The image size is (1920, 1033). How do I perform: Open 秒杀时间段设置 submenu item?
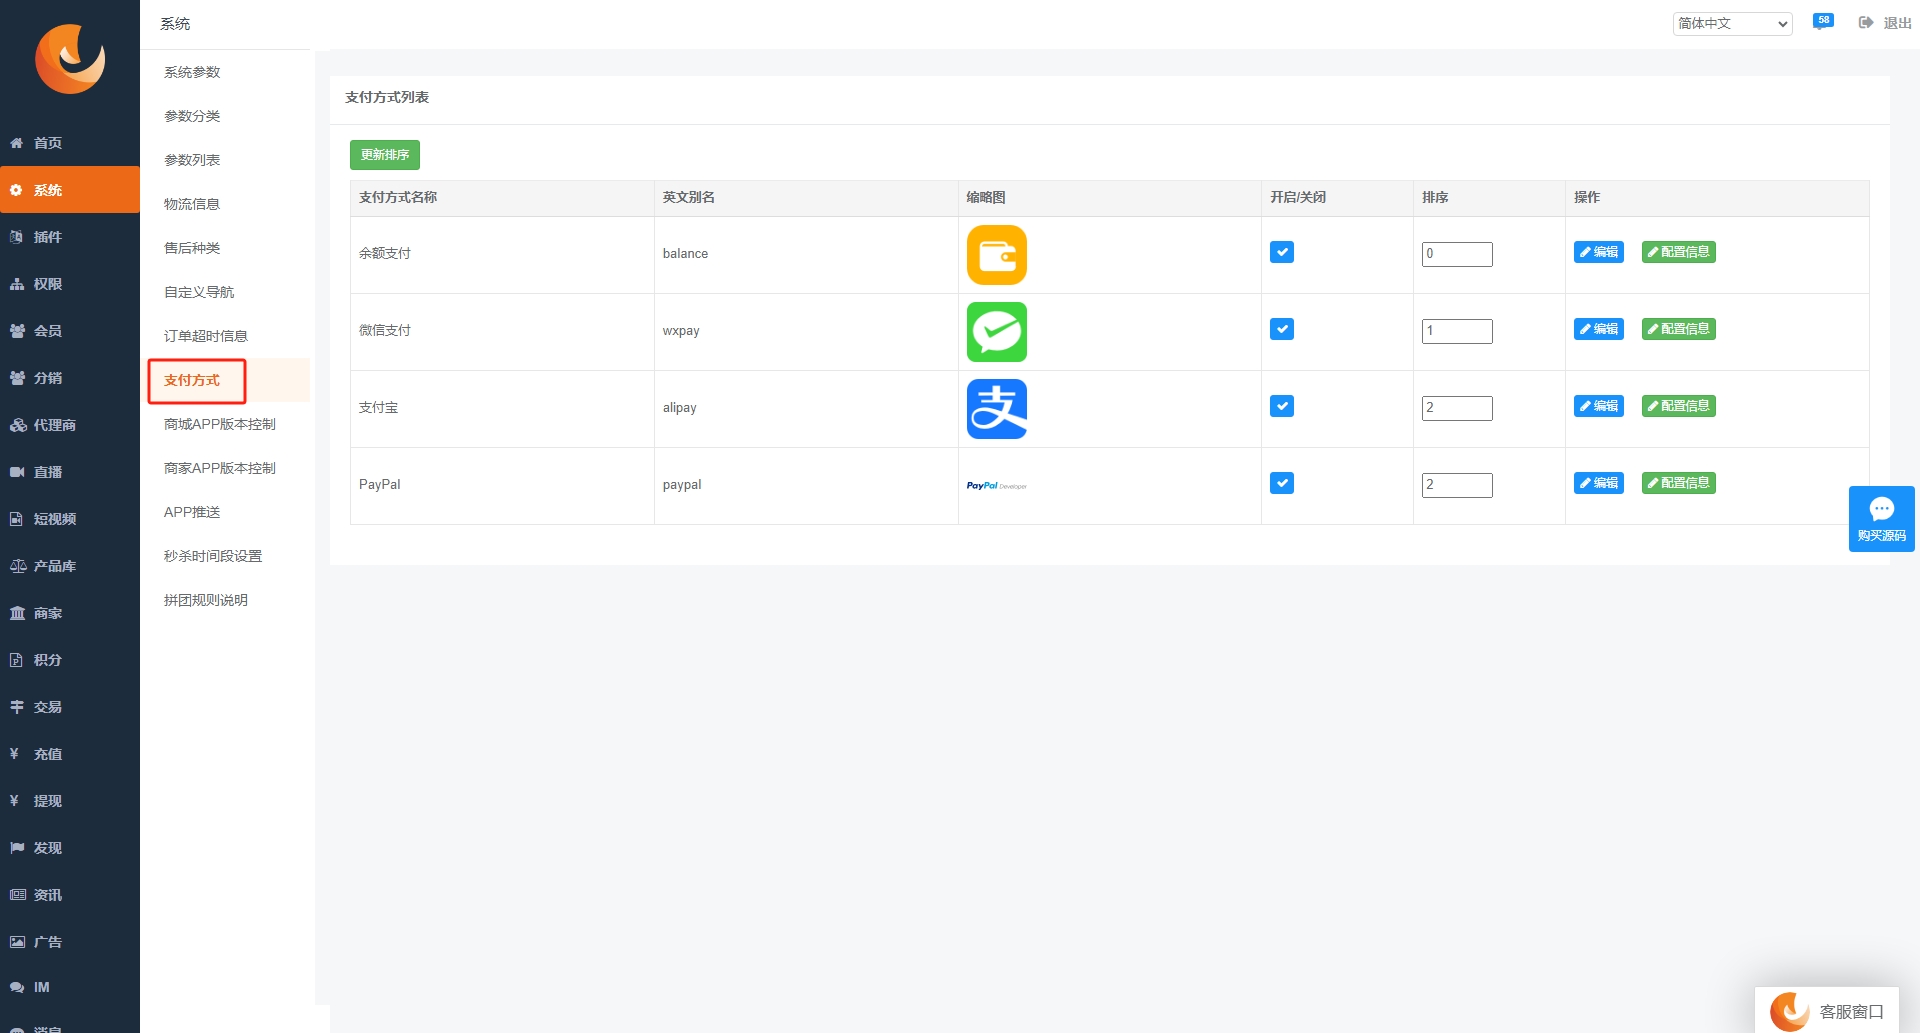pos(213,556)
